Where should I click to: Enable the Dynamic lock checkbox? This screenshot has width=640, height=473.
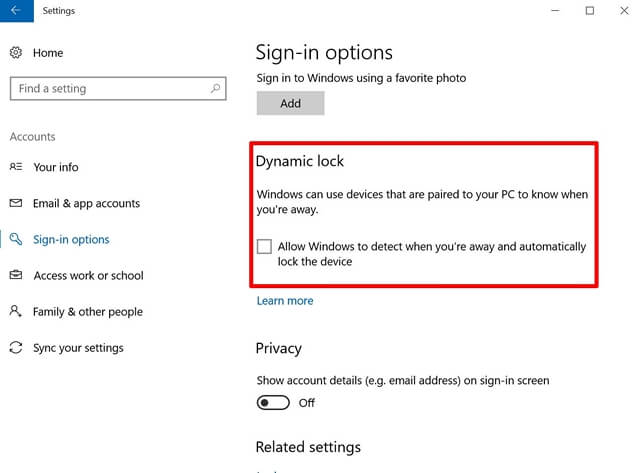pyautogui.click(x=264, y=246)
